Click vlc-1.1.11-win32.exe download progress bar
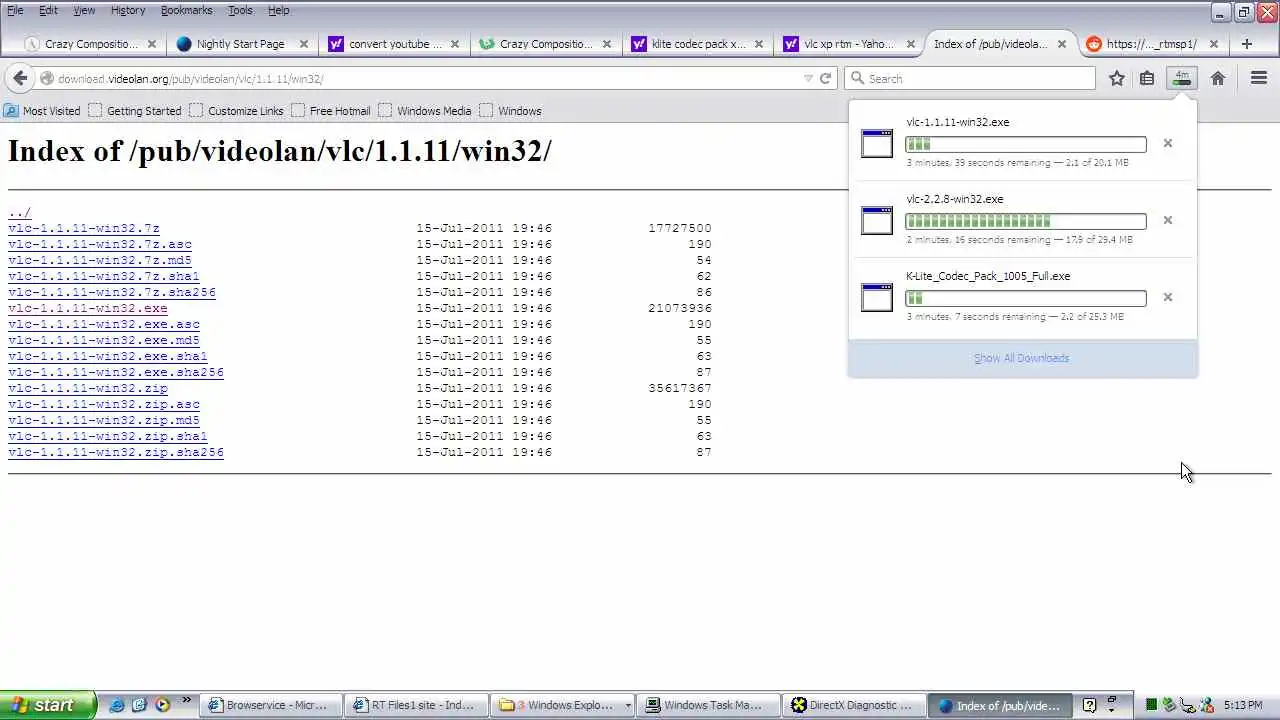 [1026, 144]
